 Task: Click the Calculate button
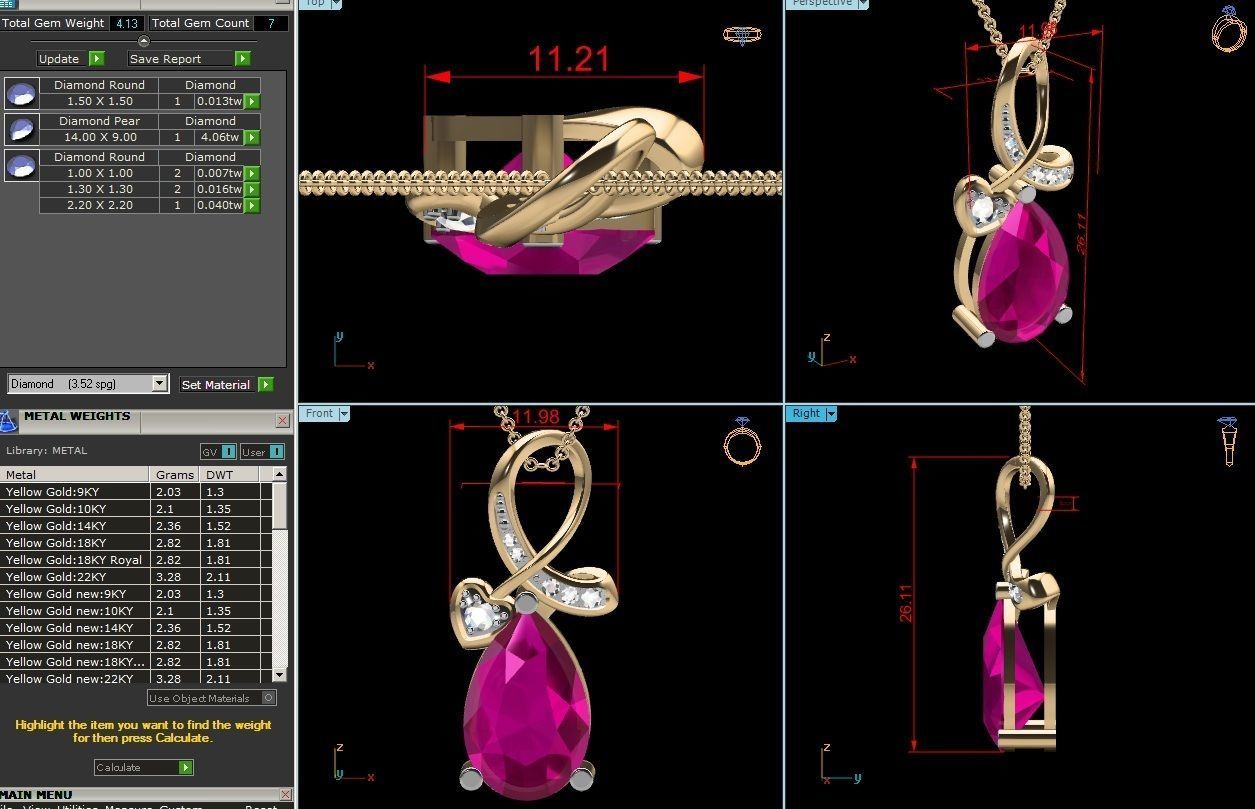point(144,767)
